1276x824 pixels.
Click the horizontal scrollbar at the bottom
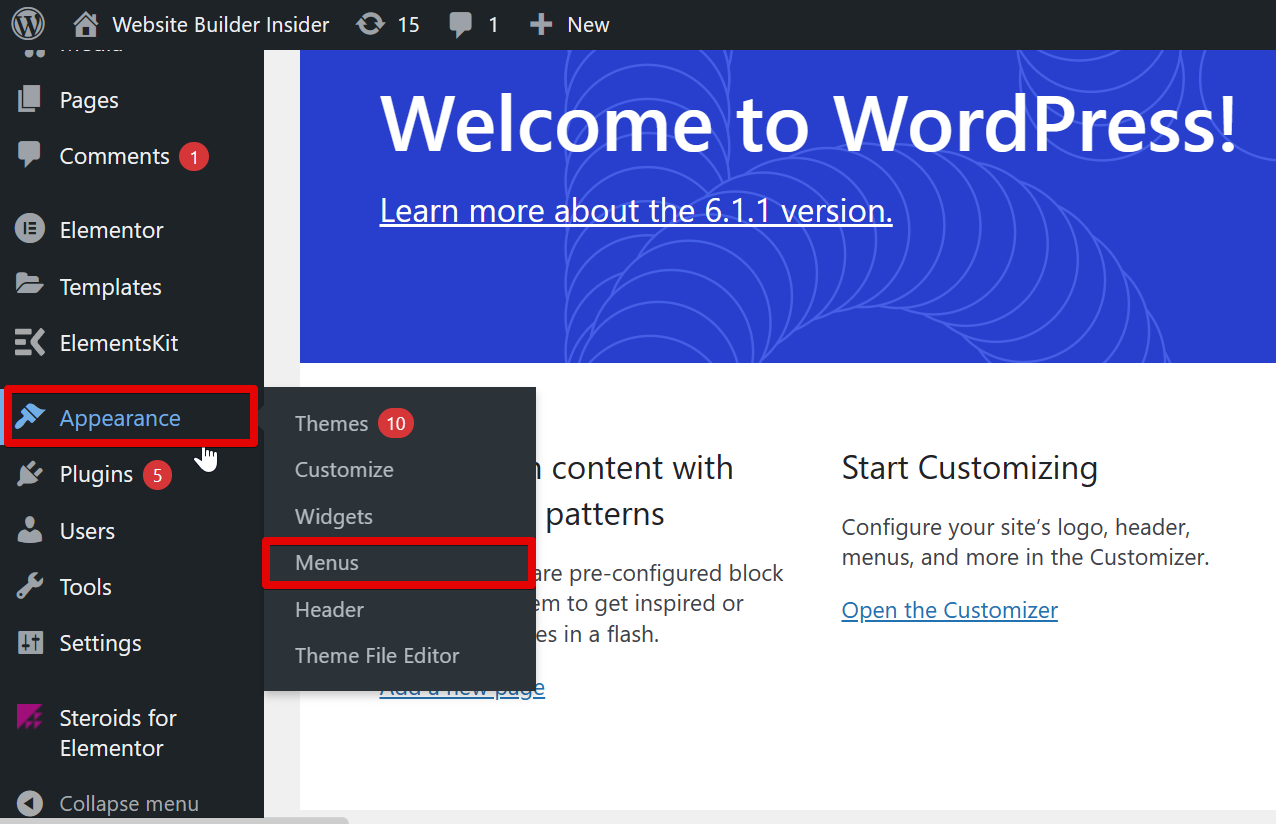coord(174,819)
